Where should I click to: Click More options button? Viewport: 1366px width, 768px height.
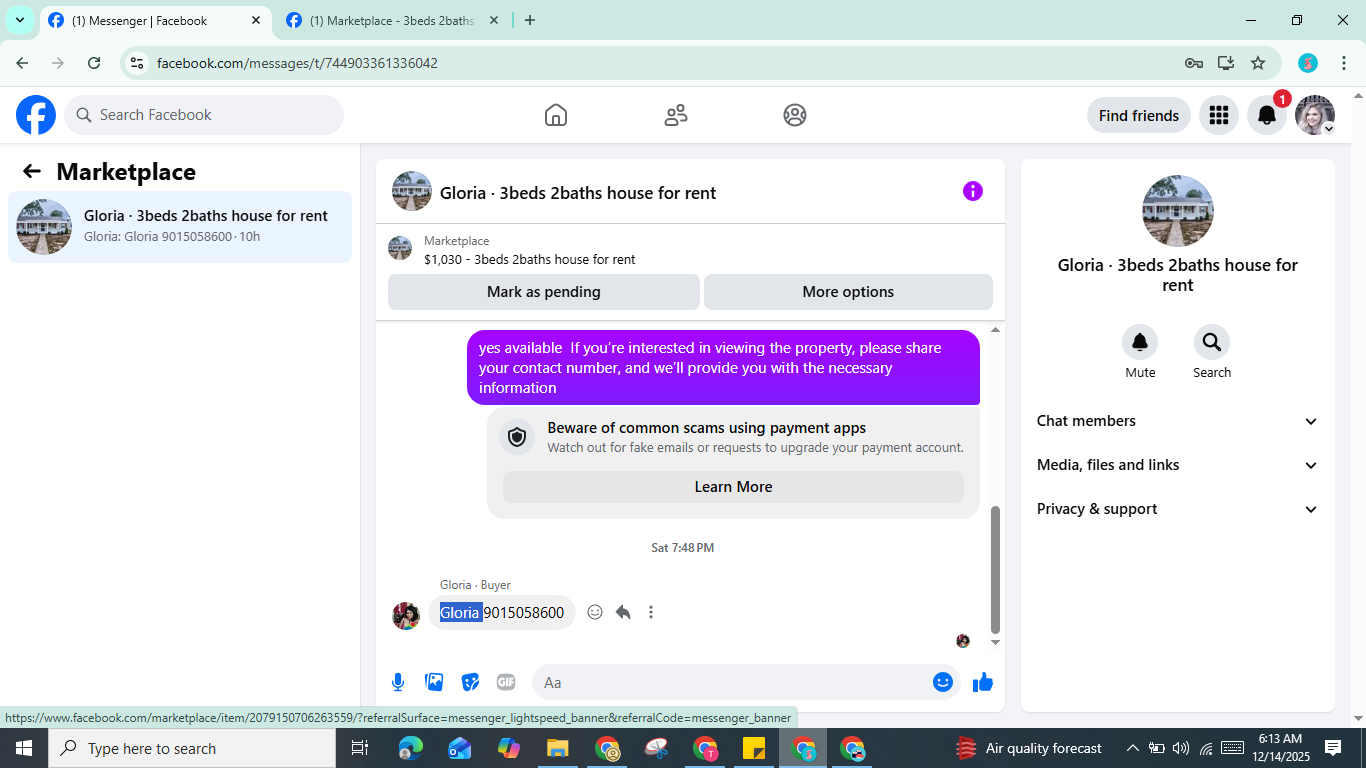(x=848, y=292)
